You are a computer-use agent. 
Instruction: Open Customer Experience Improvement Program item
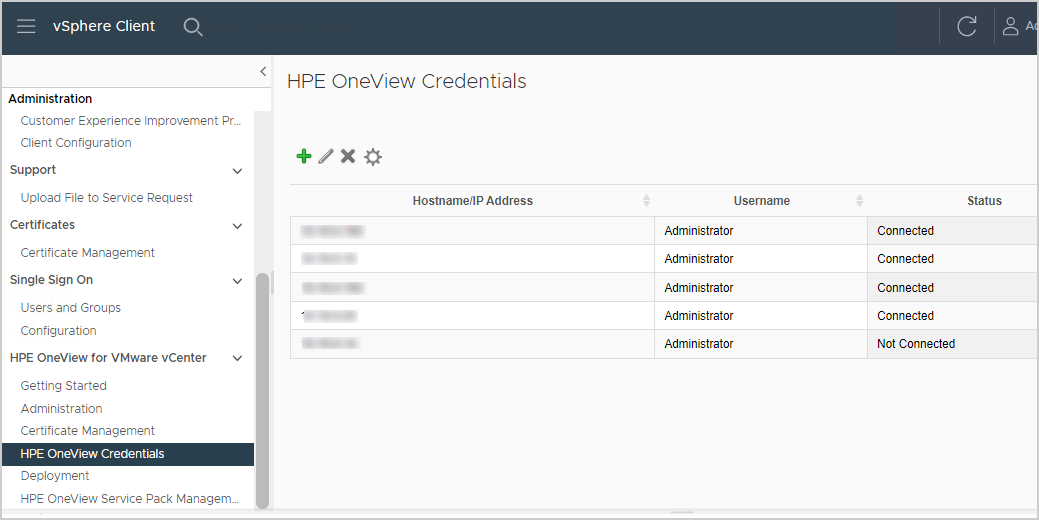pyautogui.click(x=131, y=121)
